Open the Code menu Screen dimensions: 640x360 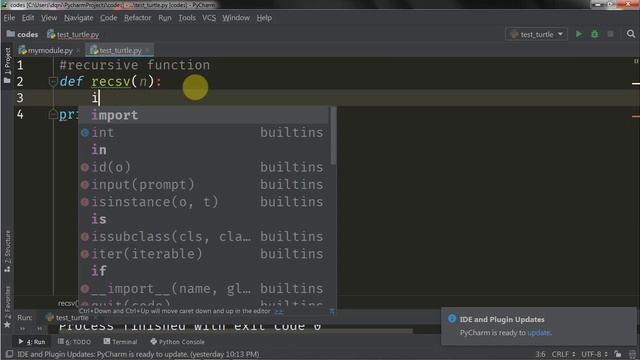(x=109, y=18)
